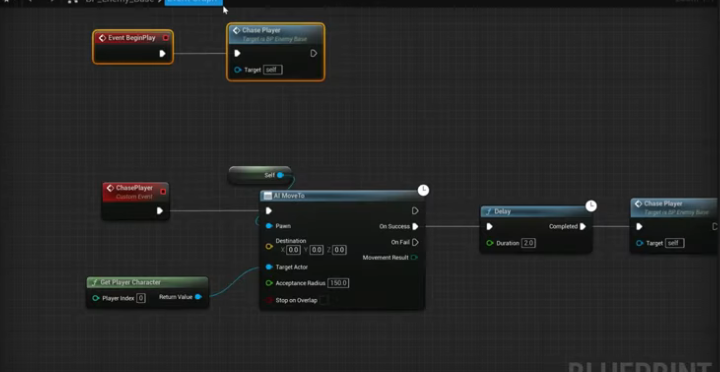Screen dimensions: 720x372
Task: Click the Stop on Overlap pin
Action: (x=269, y=300)
